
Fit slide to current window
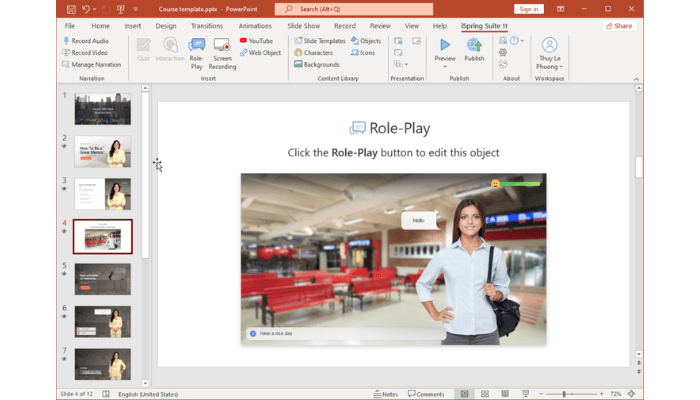pos(631,394)
